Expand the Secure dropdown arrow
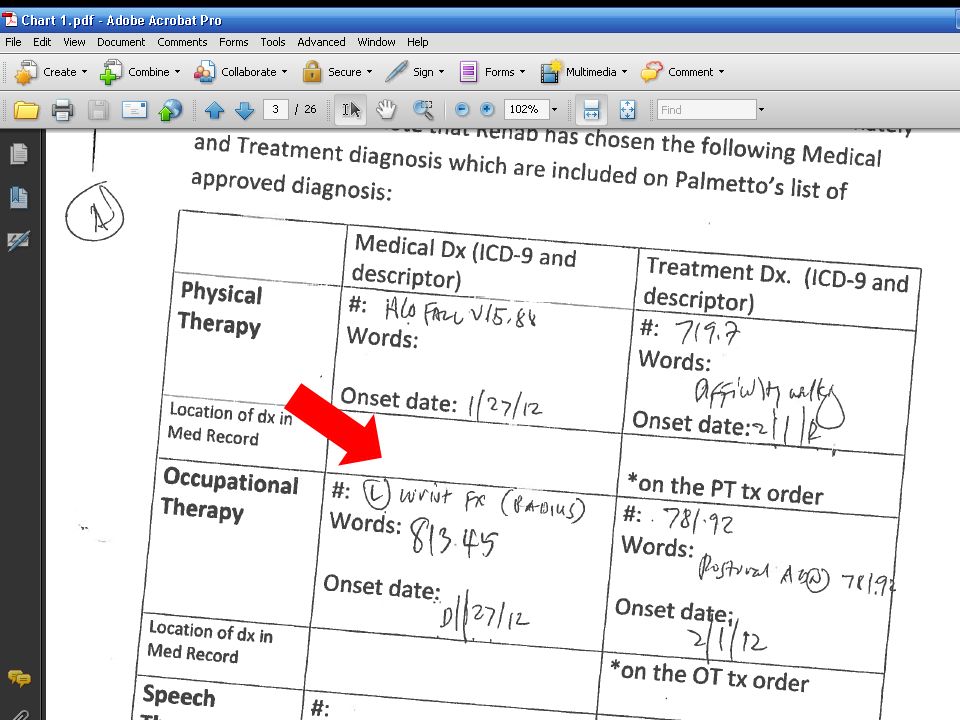The width and height of the screenshot is (960, 720). [x=369, y=72]
